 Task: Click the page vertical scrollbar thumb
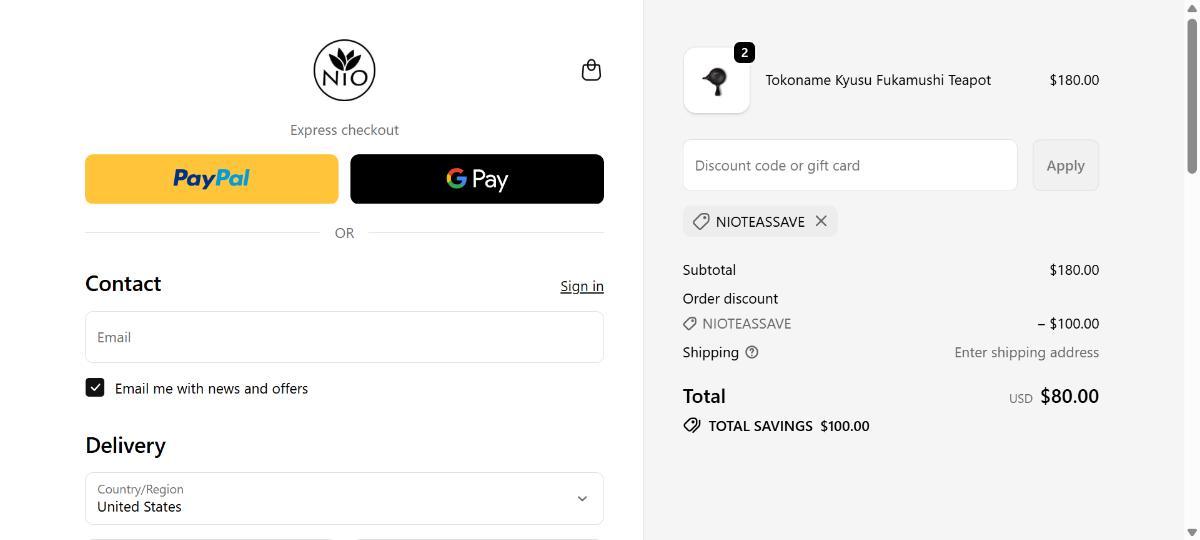(x=1191, y=95)
